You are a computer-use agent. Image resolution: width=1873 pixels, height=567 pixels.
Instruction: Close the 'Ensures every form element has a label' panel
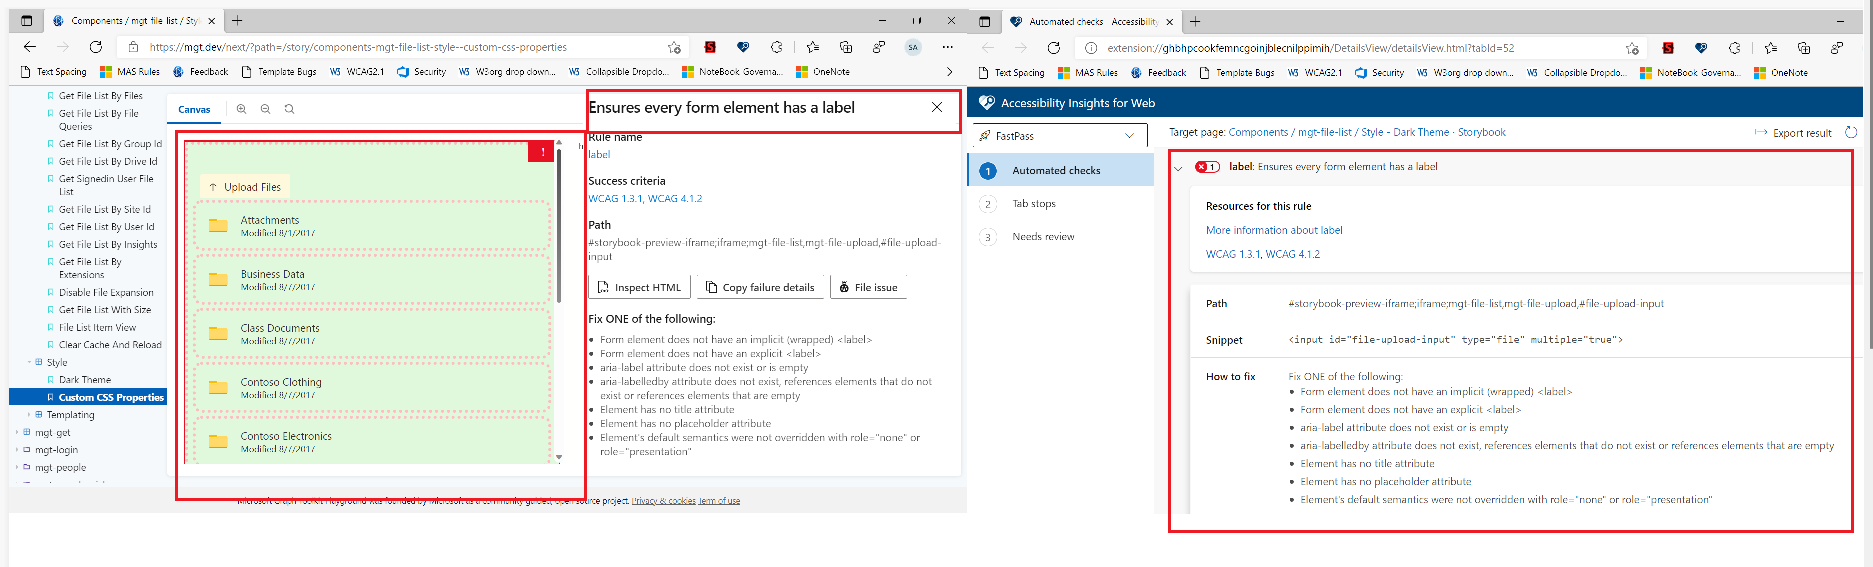937,107
